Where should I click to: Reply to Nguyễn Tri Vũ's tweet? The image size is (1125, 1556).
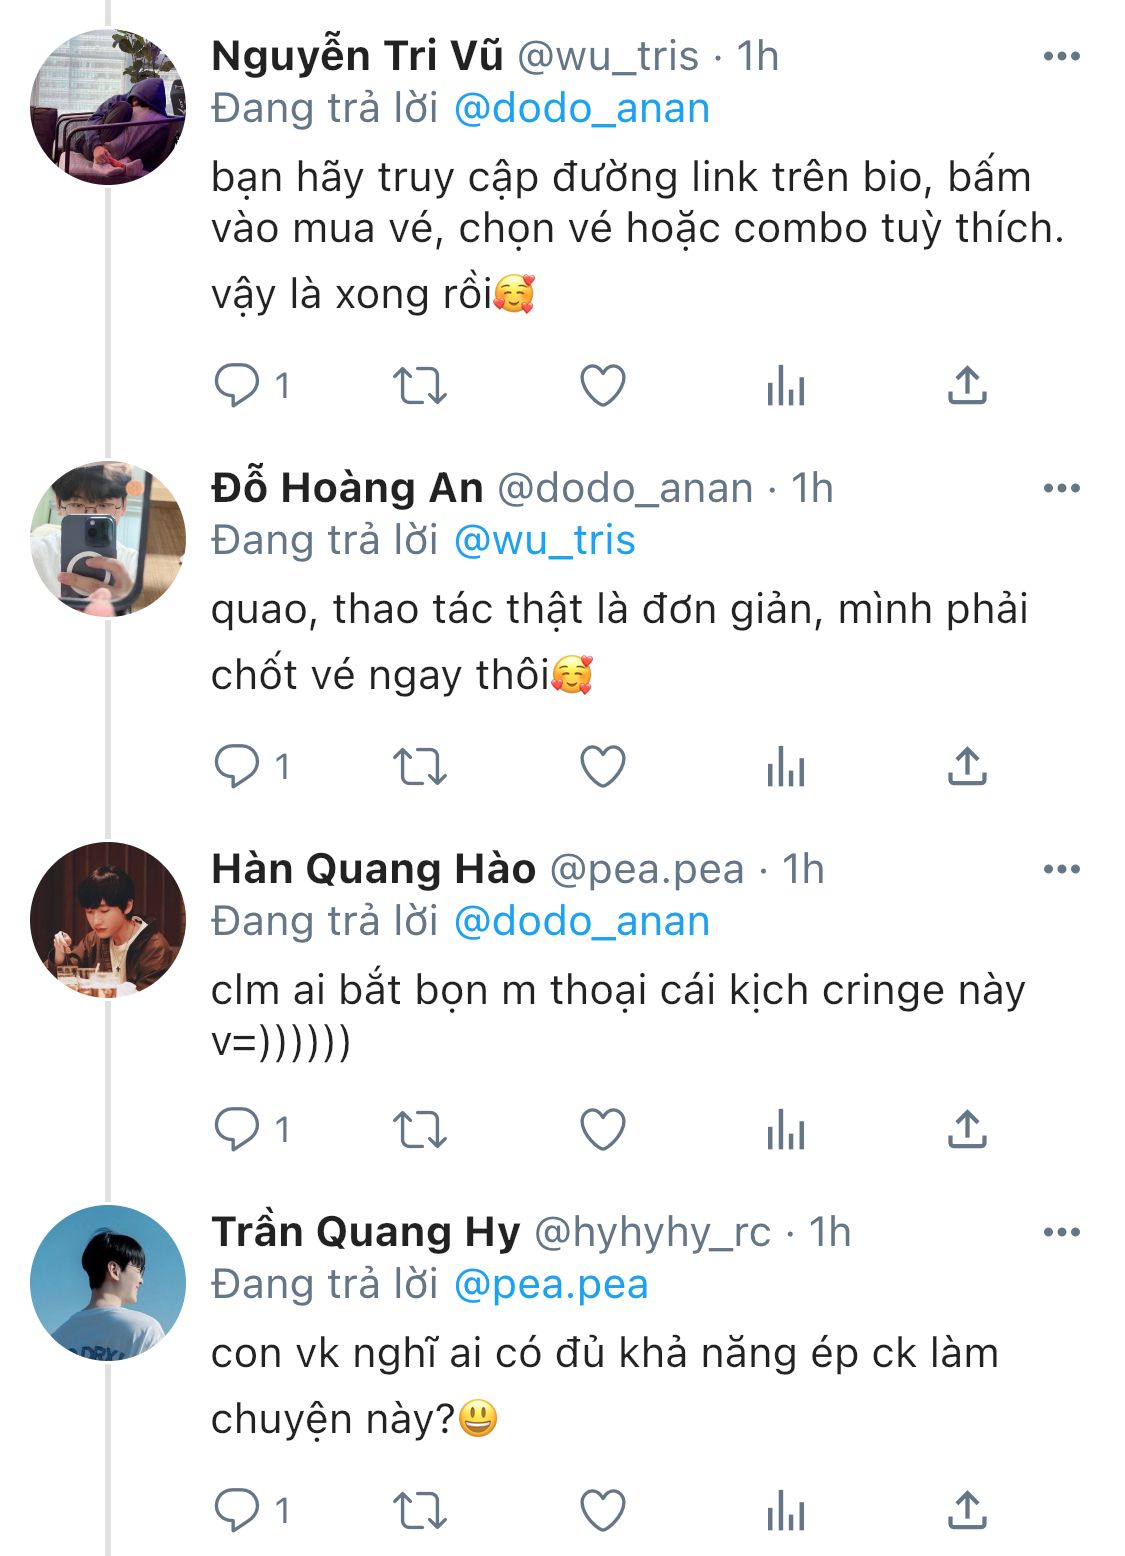click(x=238, y=385)
